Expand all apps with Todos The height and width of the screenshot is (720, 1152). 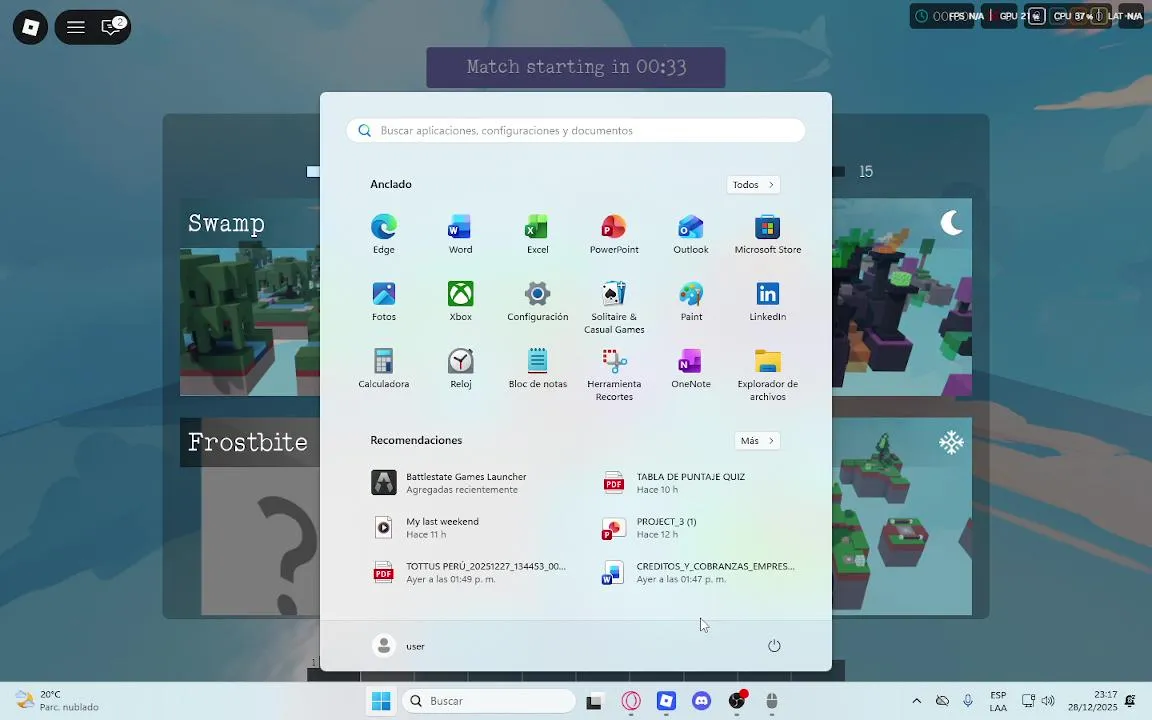click(753, 184)
